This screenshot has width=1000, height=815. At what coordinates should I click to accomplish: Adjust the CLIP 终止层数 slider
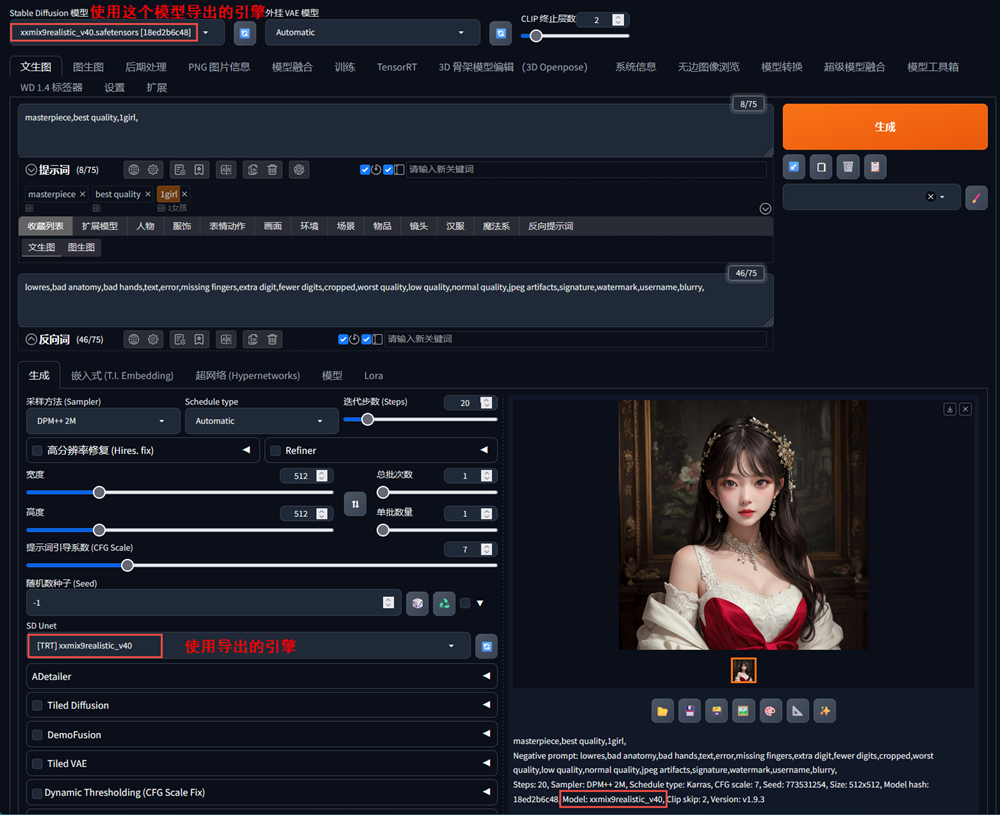(x=575, y=36)
